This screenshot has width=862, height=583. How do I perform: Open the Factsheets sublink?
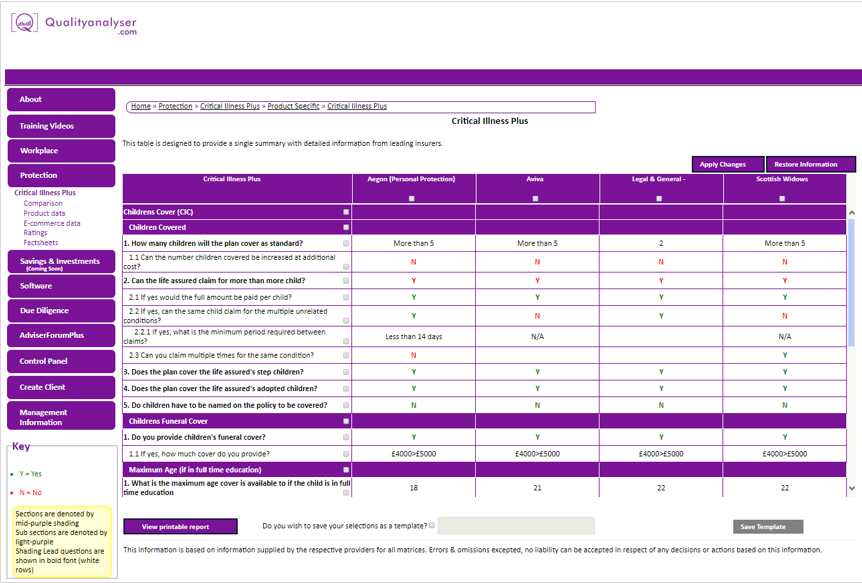[x=41, y=243]
